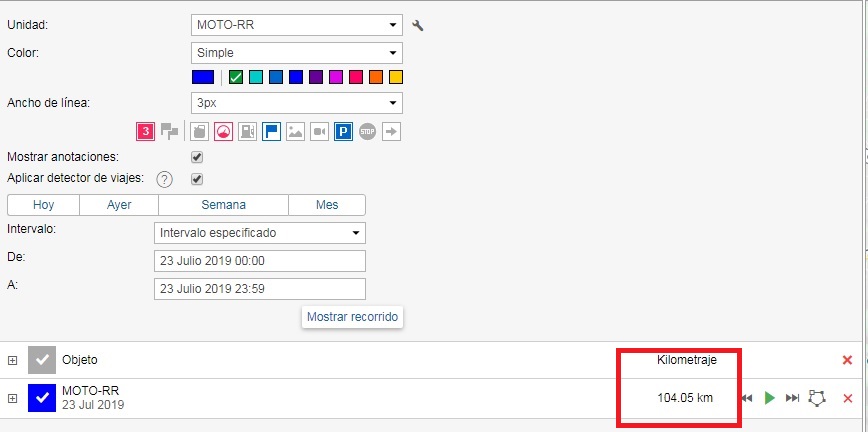Image resolution: width=868 pixels, height=432 pixels.
Task: Toggle the video camera marker icon
Action: [319, 131]
